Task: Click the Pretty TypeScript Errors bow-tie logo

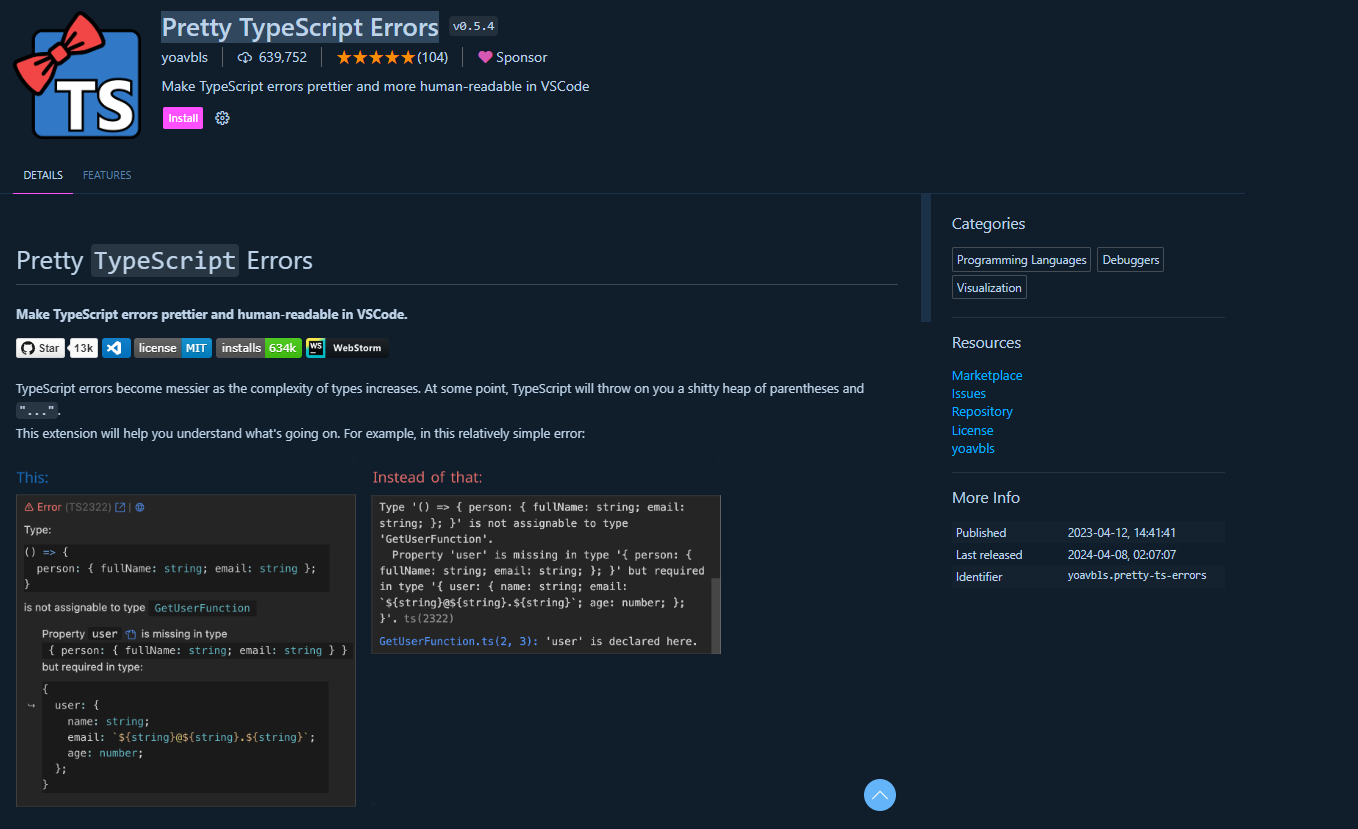Action: tap(77, 73)
